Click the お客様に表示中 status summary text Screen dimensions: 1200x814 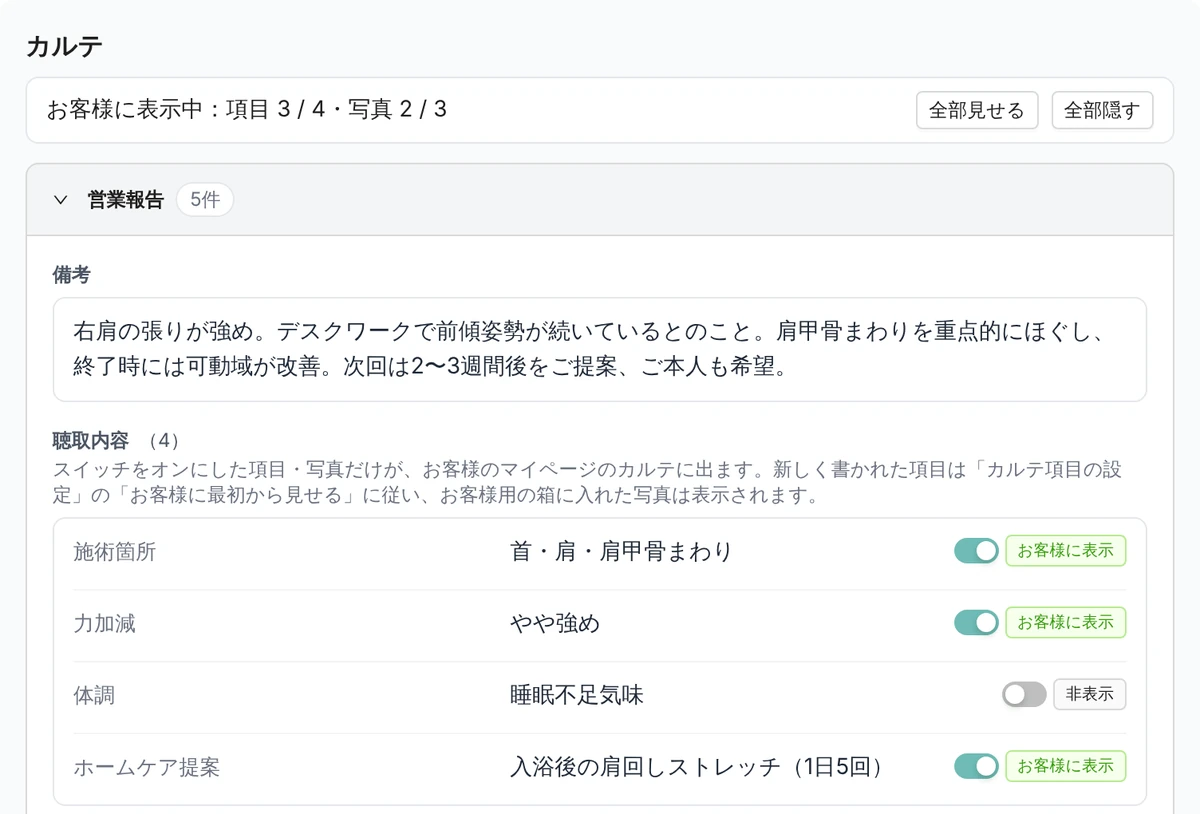(247, 110)
